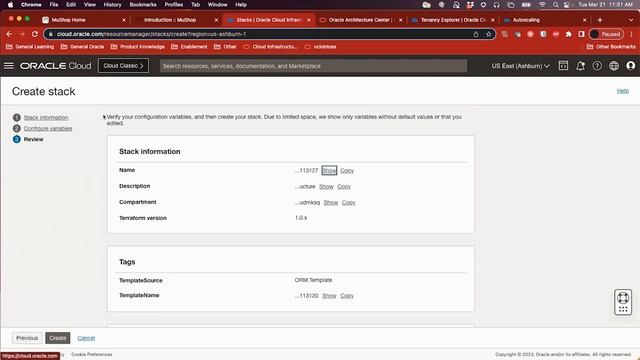
Task: Bookmark this page with the star icon
Action: [489, 34]
